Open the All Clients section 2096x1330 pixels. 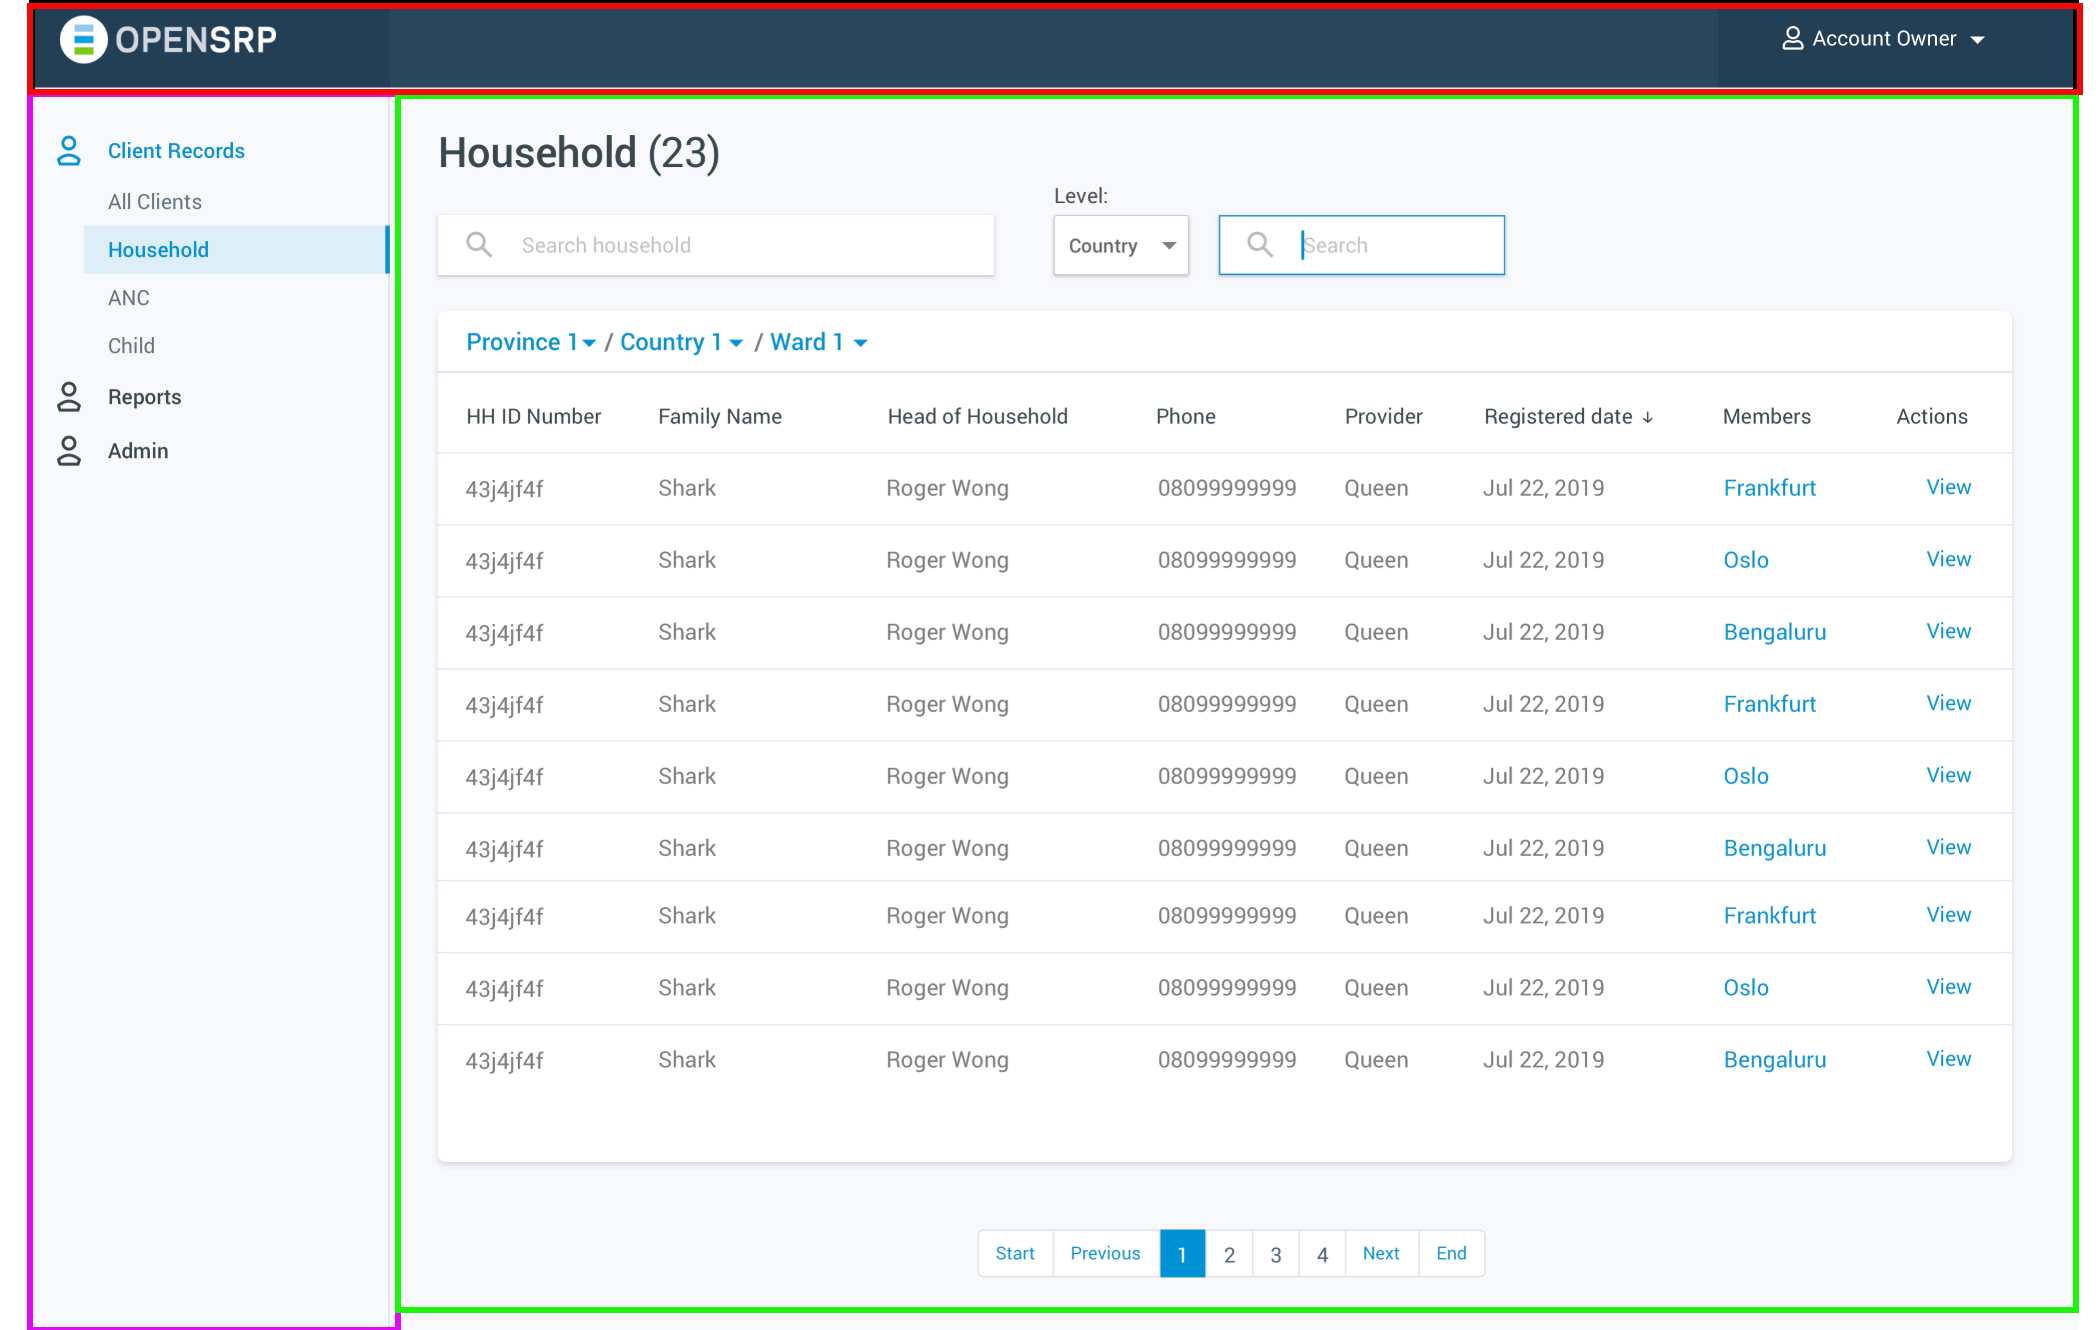(154, 201)
